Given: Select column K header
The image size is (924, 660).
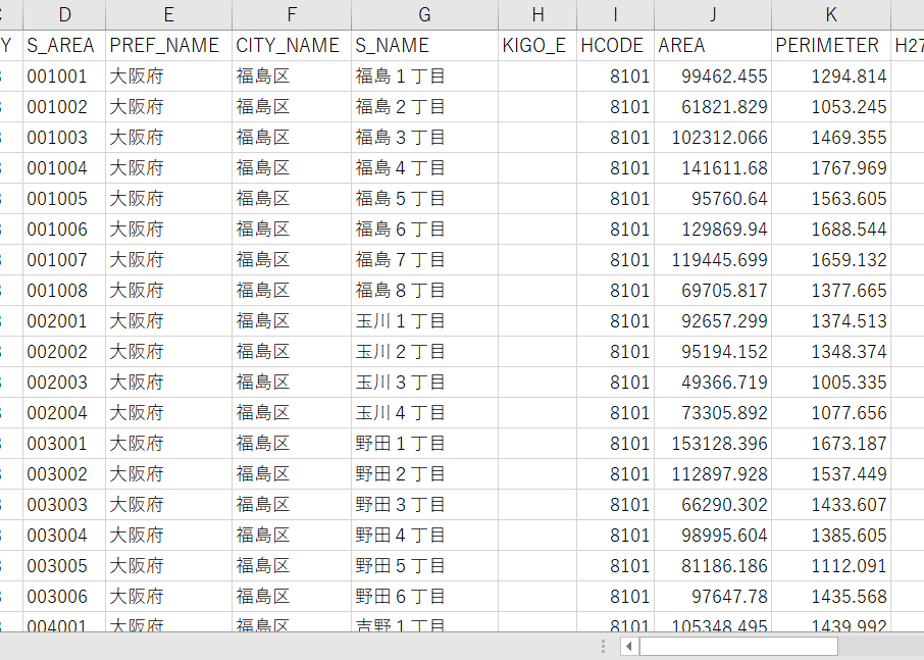Looking at the screenshot, I should pos(831,15).
